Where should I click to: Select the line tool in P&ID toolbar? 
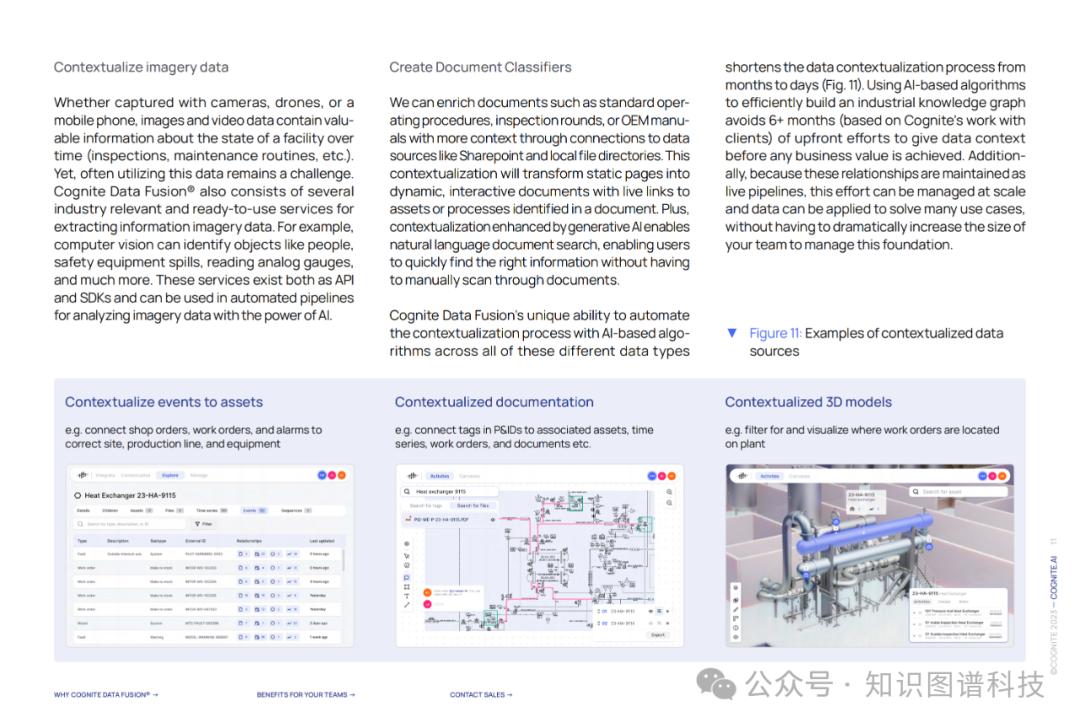click(407, 605)
